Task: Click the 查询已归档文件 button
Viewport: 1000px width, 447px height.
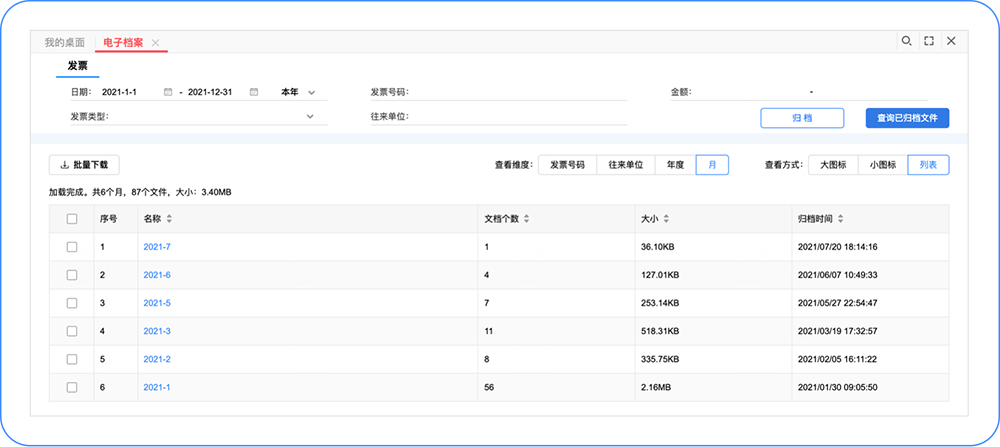Action: coord(906,118)
